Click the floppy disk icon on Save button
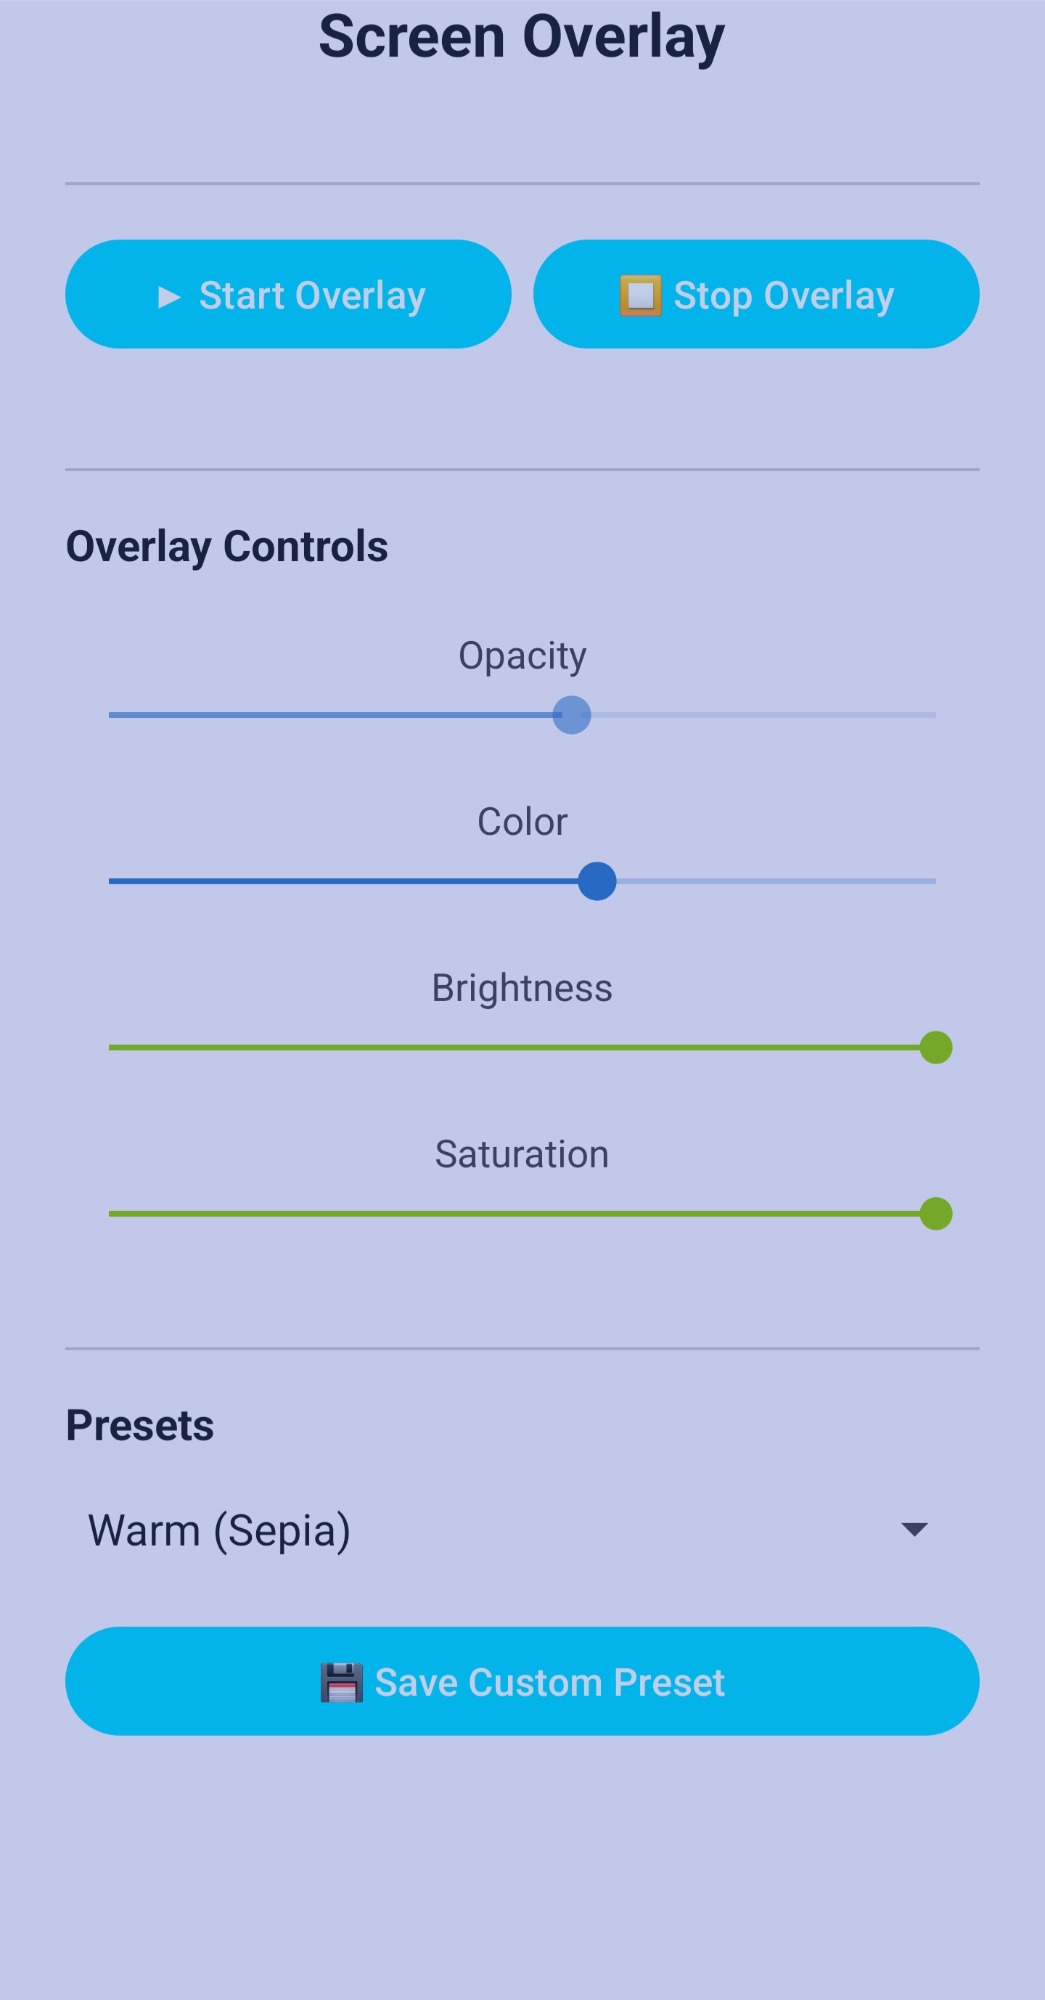The width and height of the screenshot is (1045, 2000). point(341,1682)
